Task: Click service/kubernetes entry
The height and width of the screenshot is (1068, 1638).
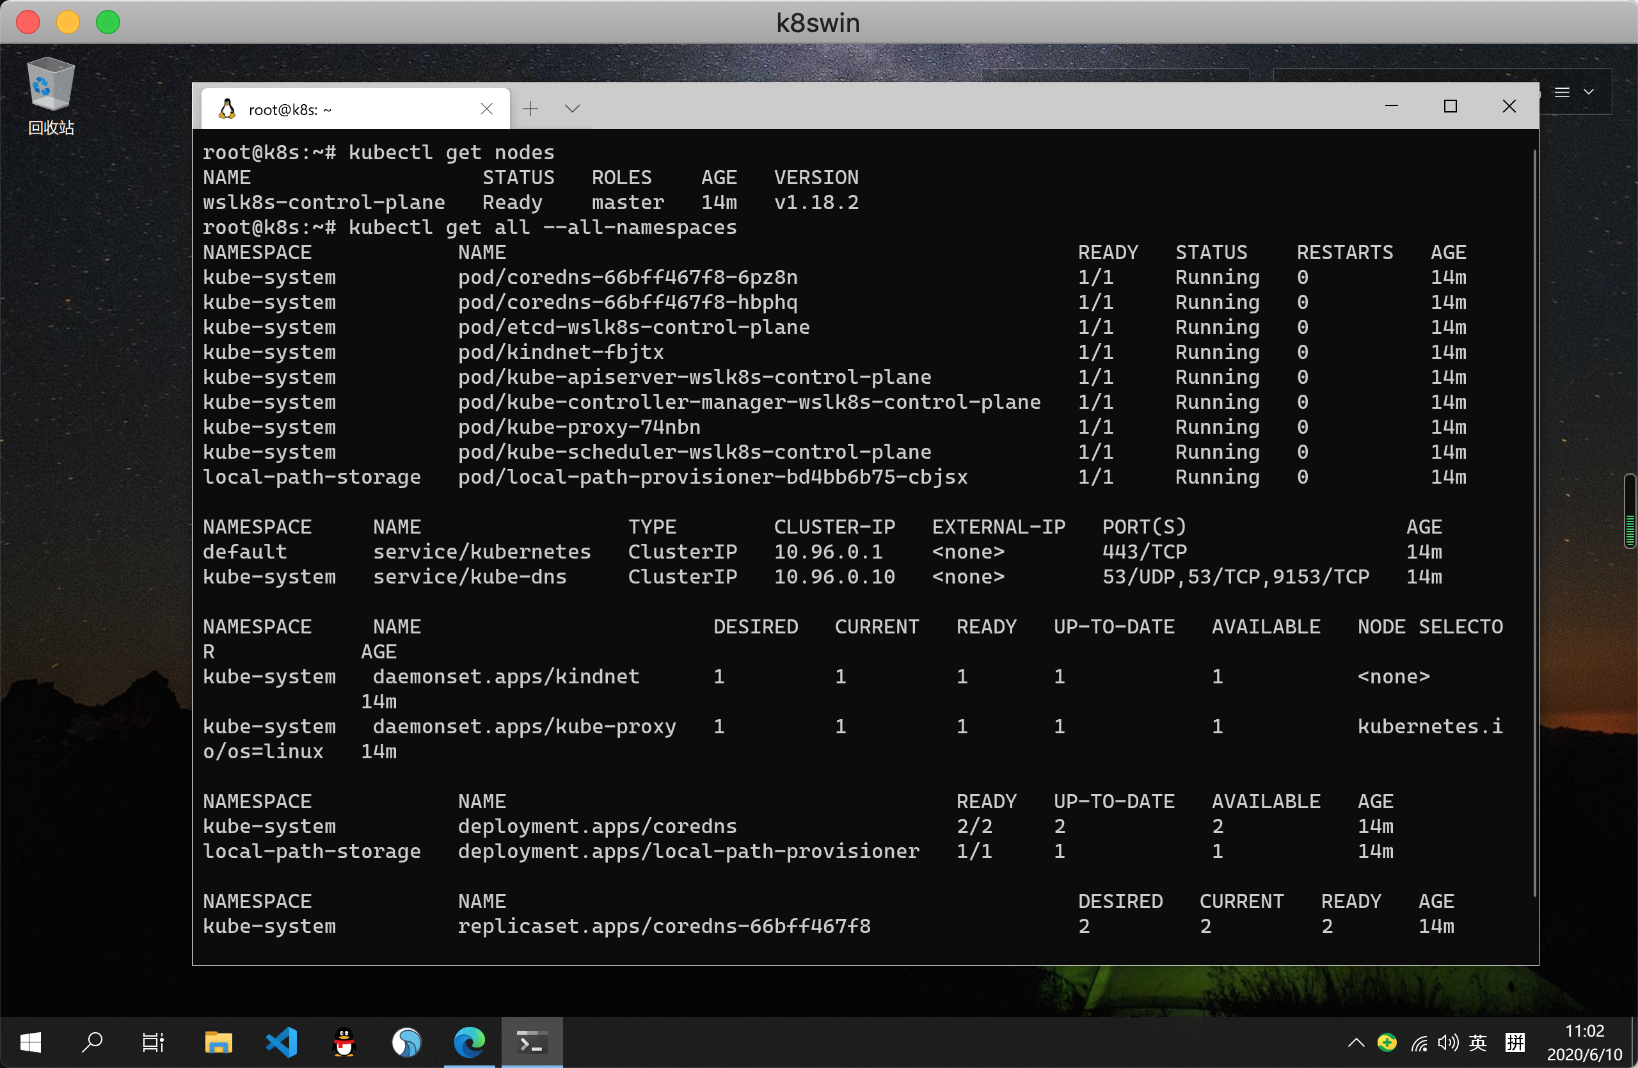Action: click(x=482, y=552)
